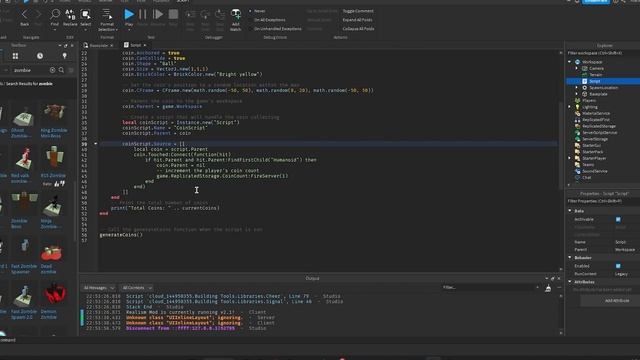
Task: Click Collapse All Folds
Action: coord(358,29)
